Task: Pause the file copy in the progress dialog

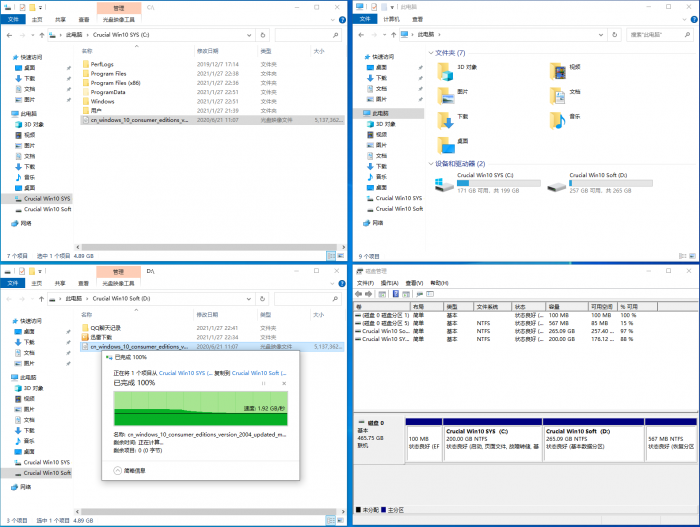Action: (264, 383)
